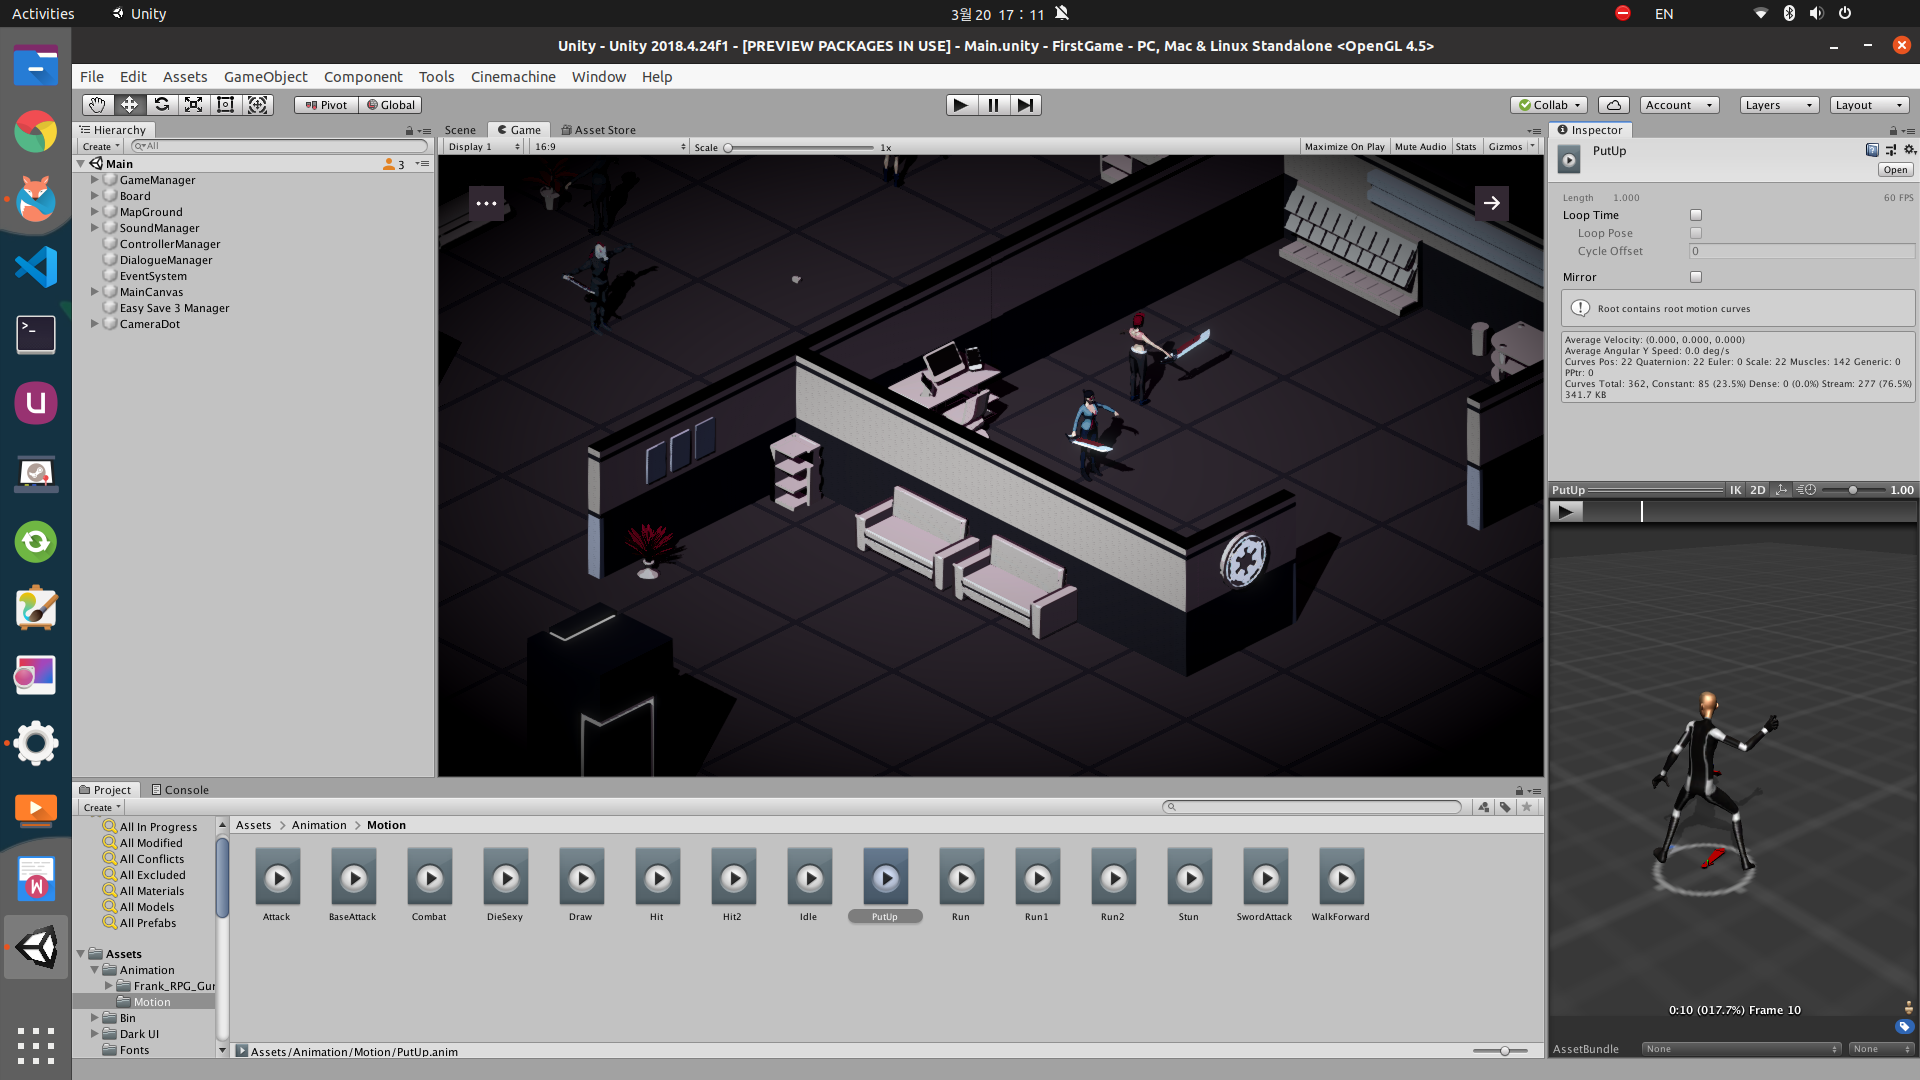The height and width of the screenshot is (1080, 1920).
Task: Open the cloud services icon
Action: (x=1613, y=105)
